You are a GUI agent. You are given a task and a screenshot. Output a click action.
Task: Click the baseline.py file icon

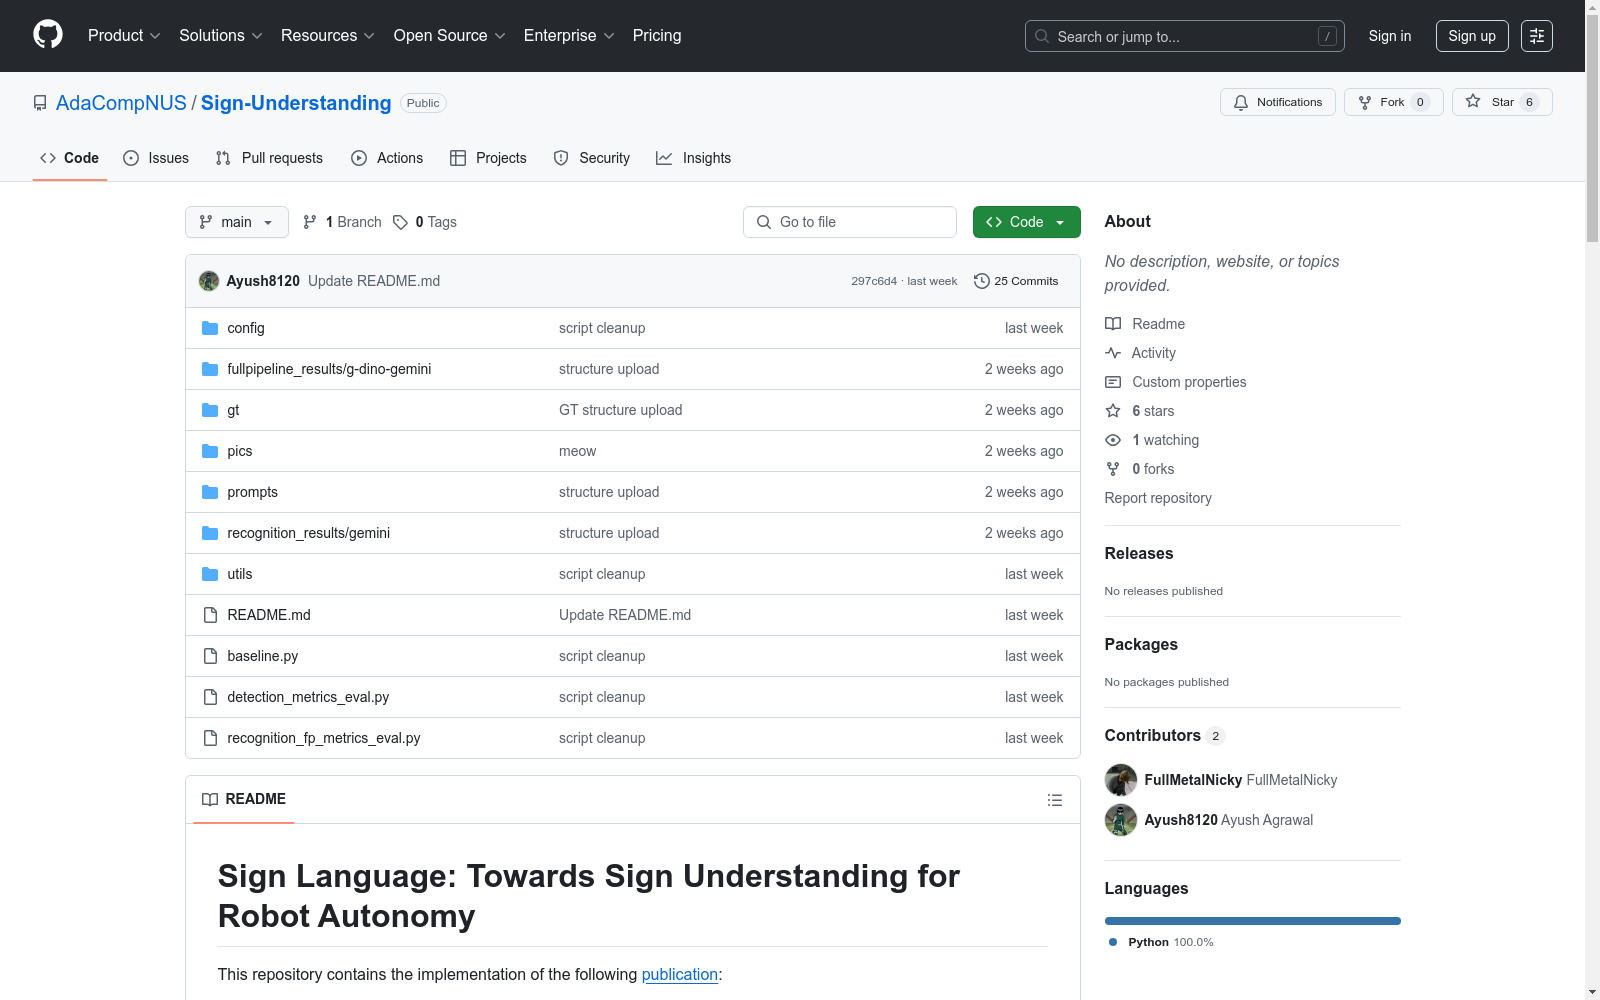pyautogui.click(x=210, y=656)
